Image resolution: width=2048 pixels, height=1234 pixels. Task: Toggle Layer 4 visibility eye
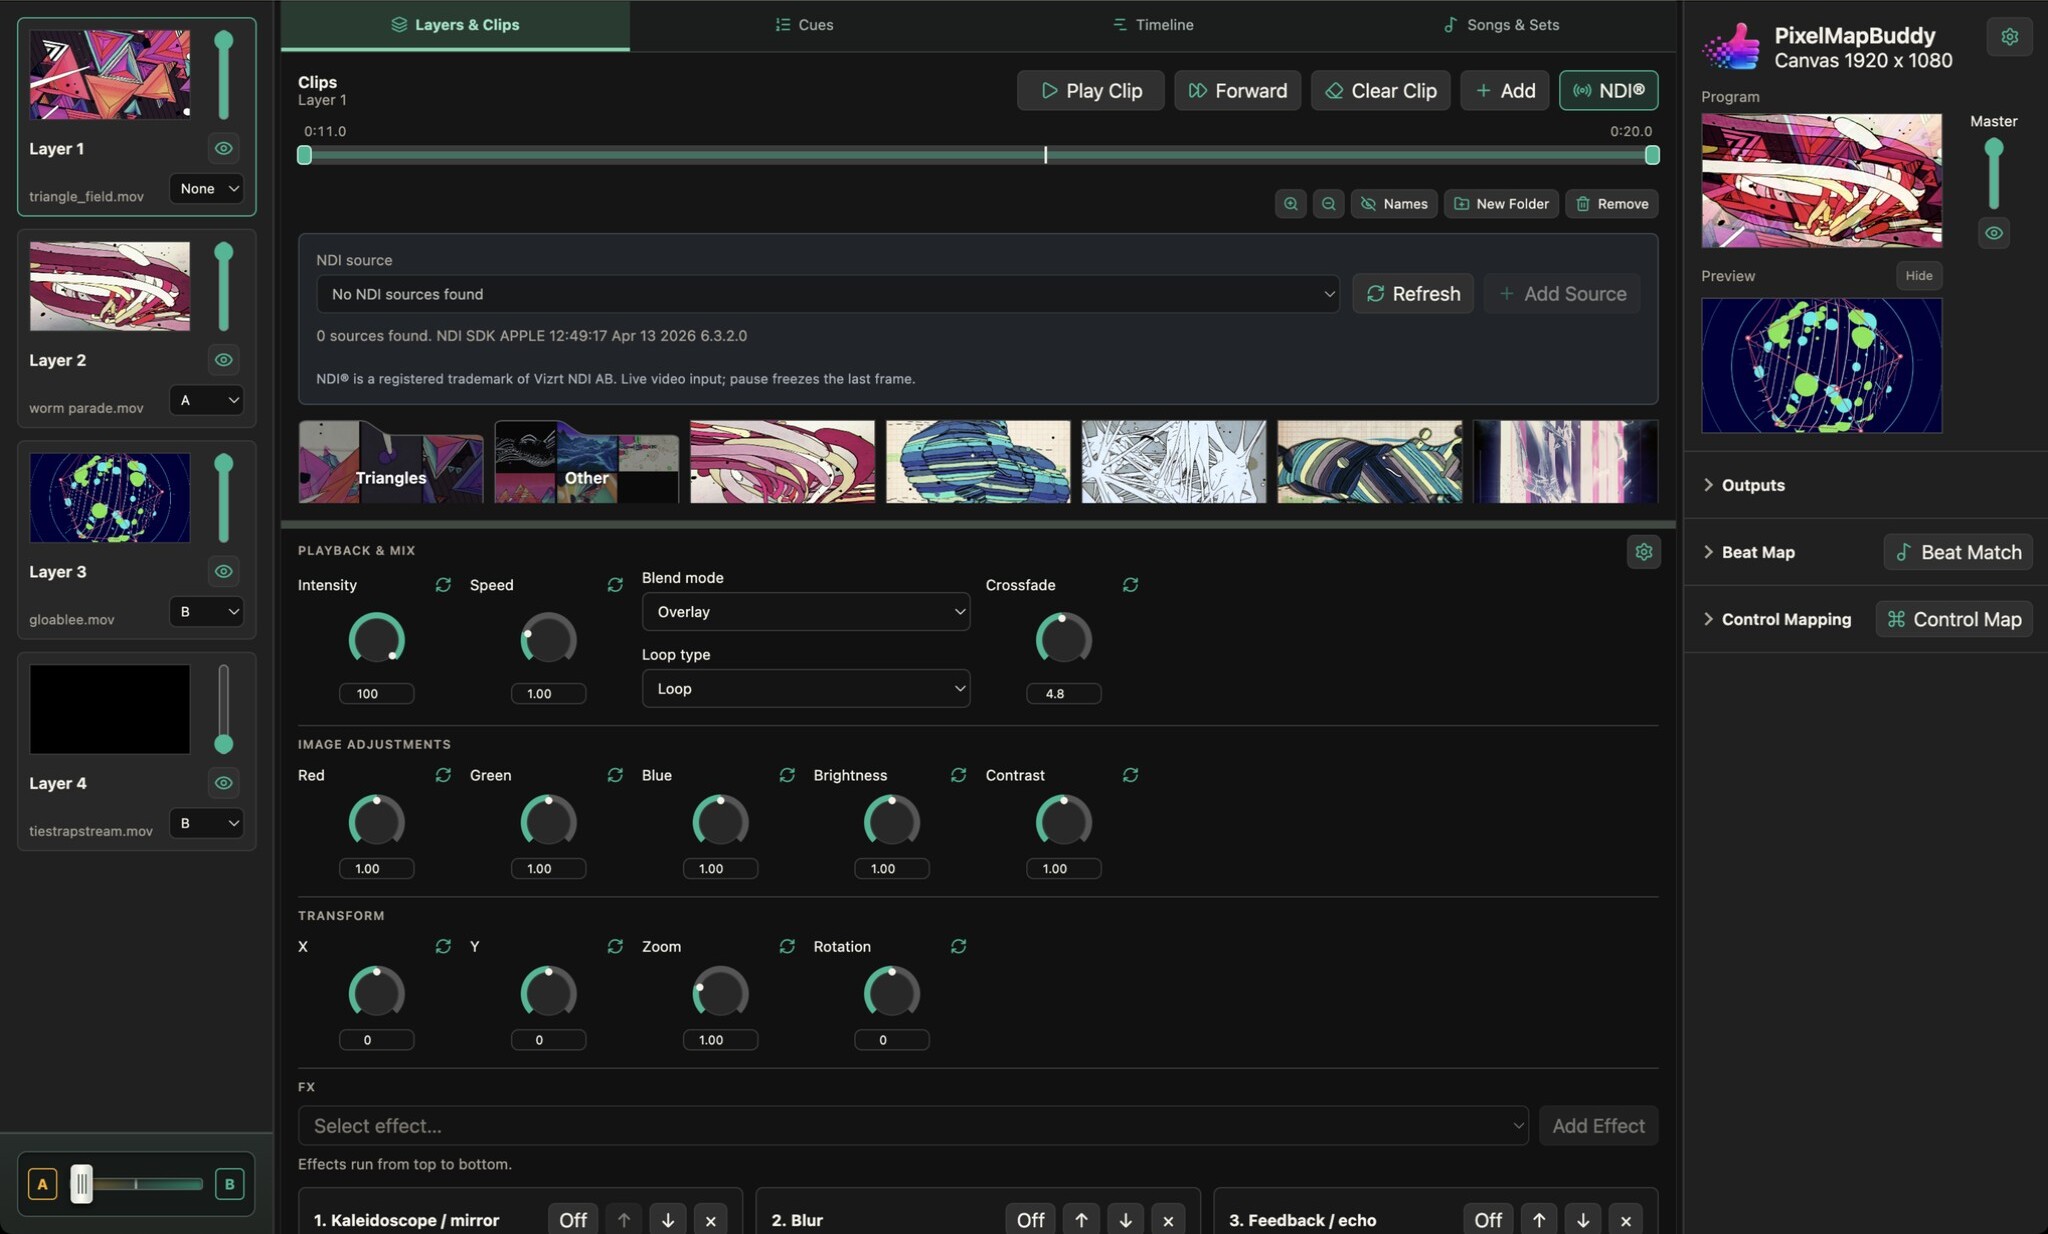coord(224,783)
